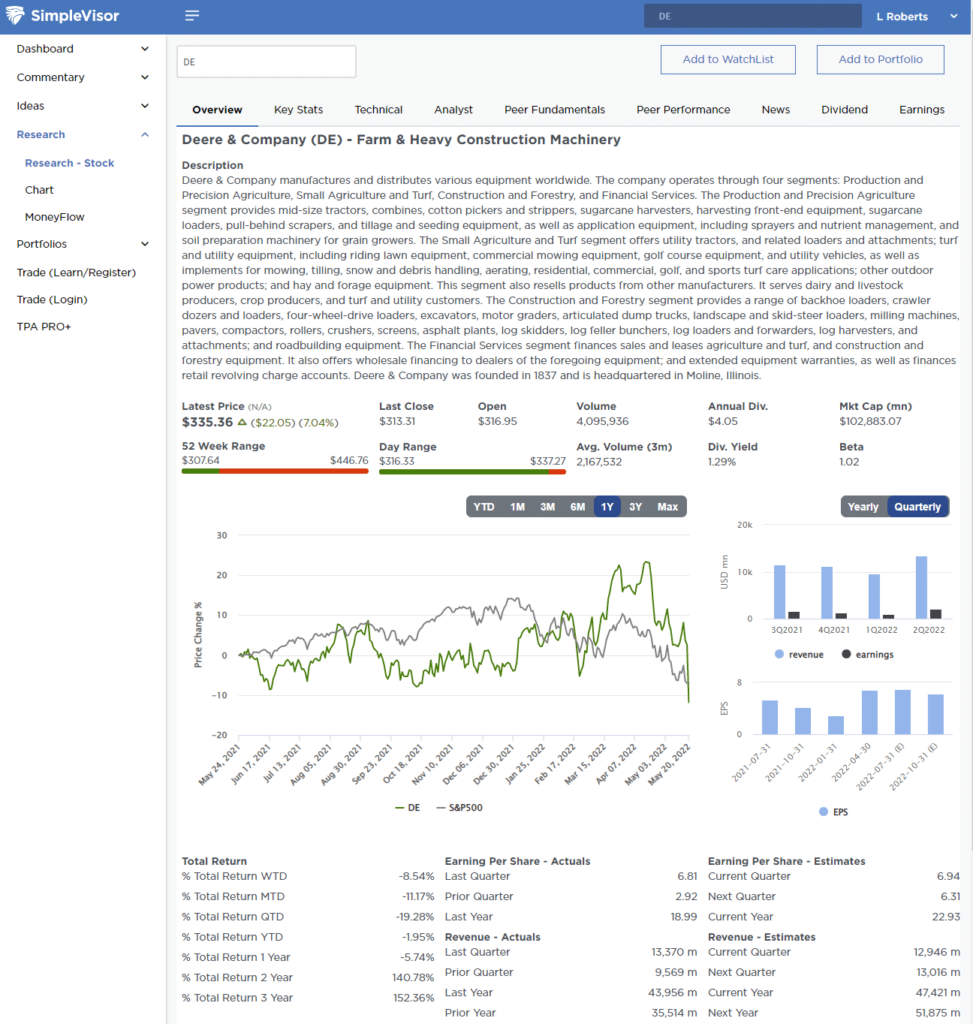Open the Chart sidebar item
Screen dimensions: 973x1024
point(39,190)
